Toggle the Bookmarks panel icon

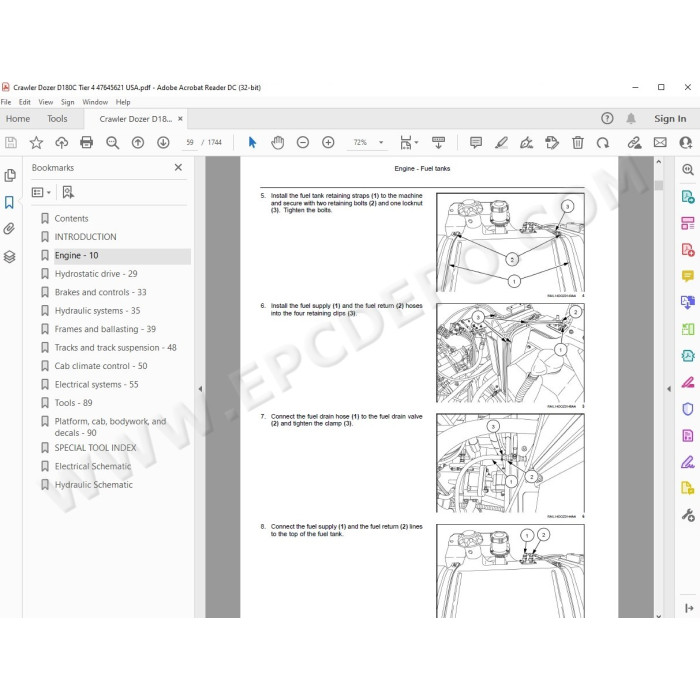[x=9, y=202]
